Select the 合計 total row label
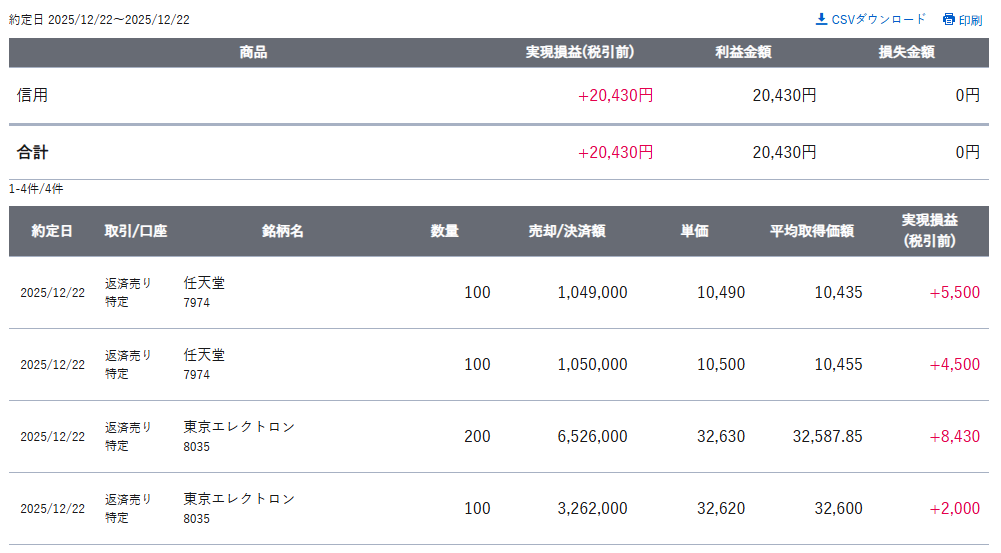Screen dimensions: 1001x553 [x=33, y=153]
